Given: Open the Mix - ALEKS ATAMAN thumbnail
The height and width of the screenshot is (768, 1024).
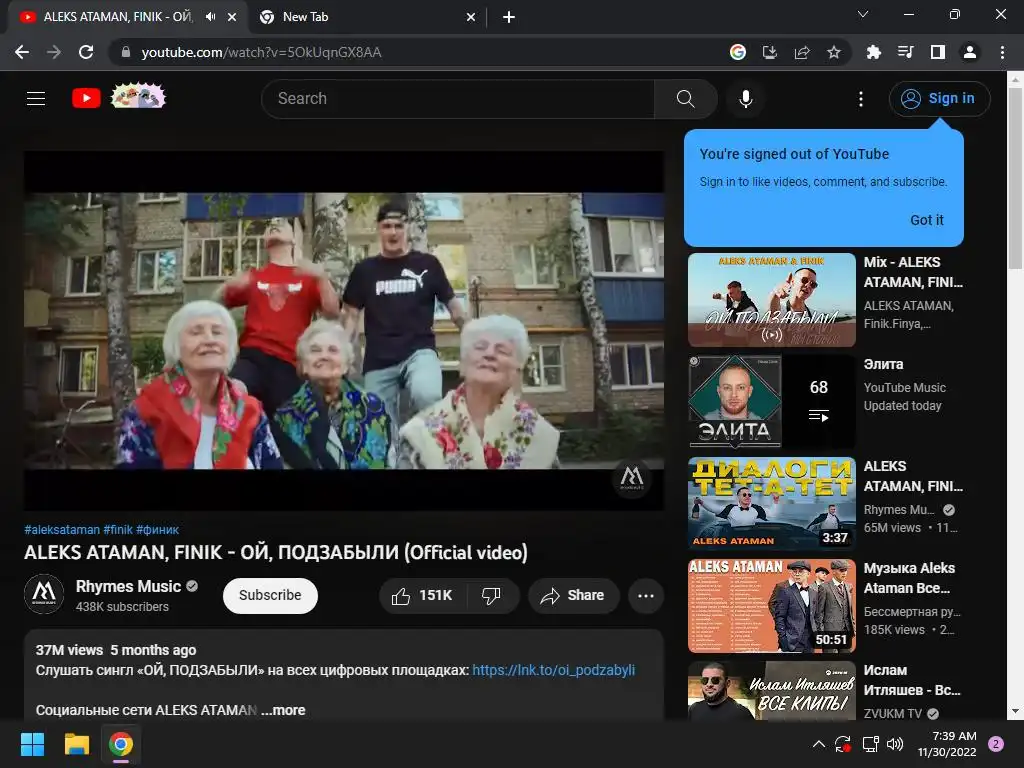Looking at the screenshot, I should [x=771, y=300].
